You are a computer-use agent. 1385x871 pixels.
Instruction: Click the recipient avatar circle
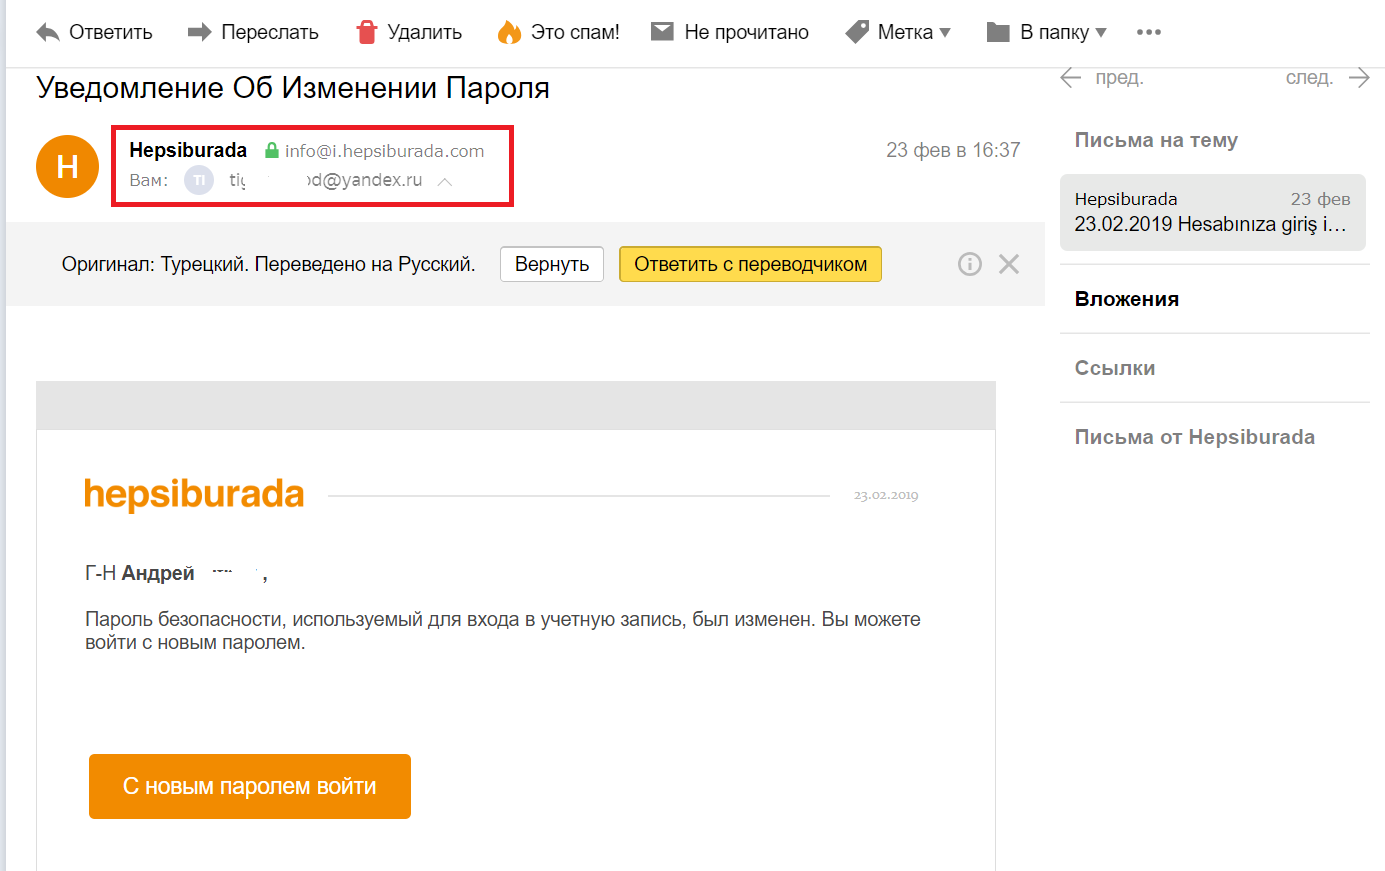click(x=199, y=180)
